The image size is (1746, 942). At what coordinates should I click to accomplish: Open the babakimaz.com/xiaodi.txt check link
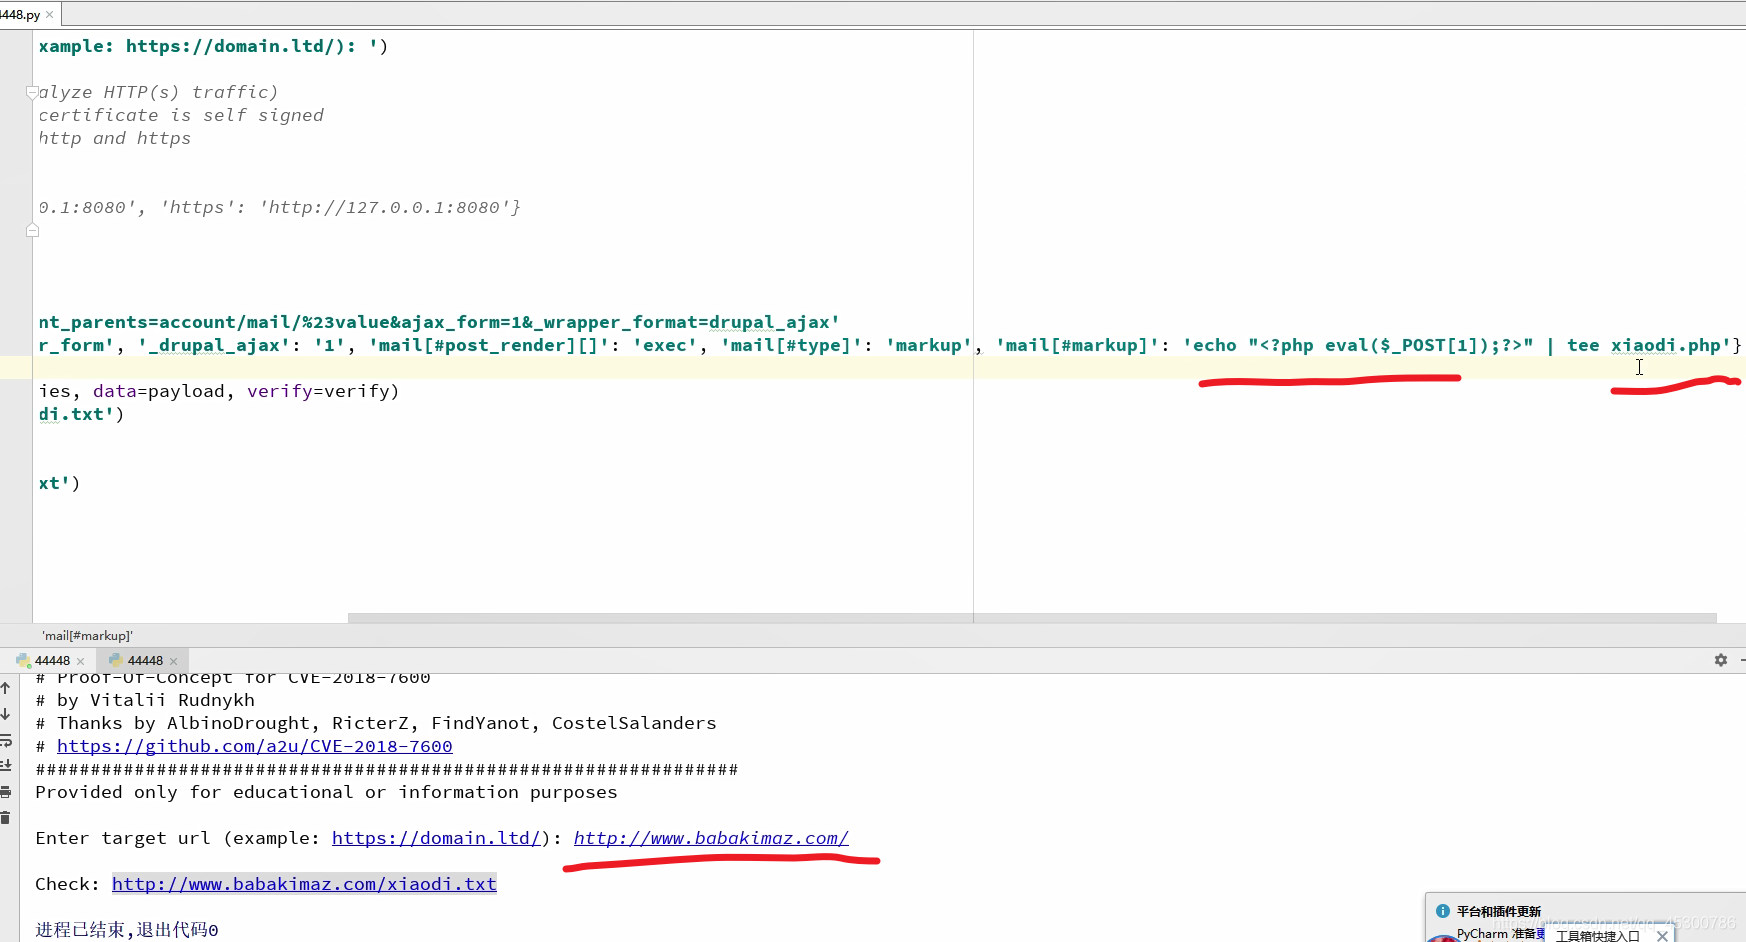point(304,884)
